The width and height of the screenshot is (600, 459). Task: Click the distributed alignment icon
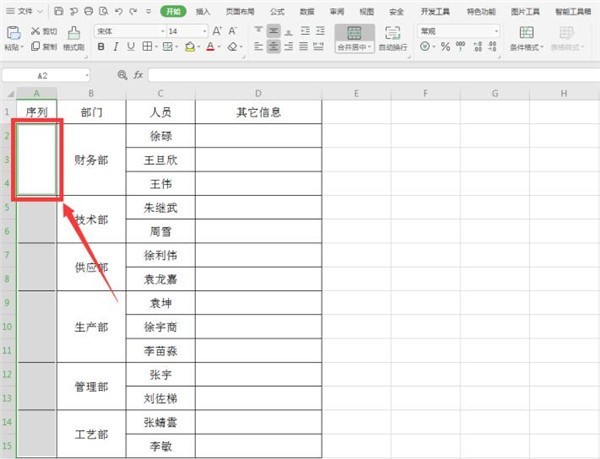pyautogui.click(x=319, y=47)
